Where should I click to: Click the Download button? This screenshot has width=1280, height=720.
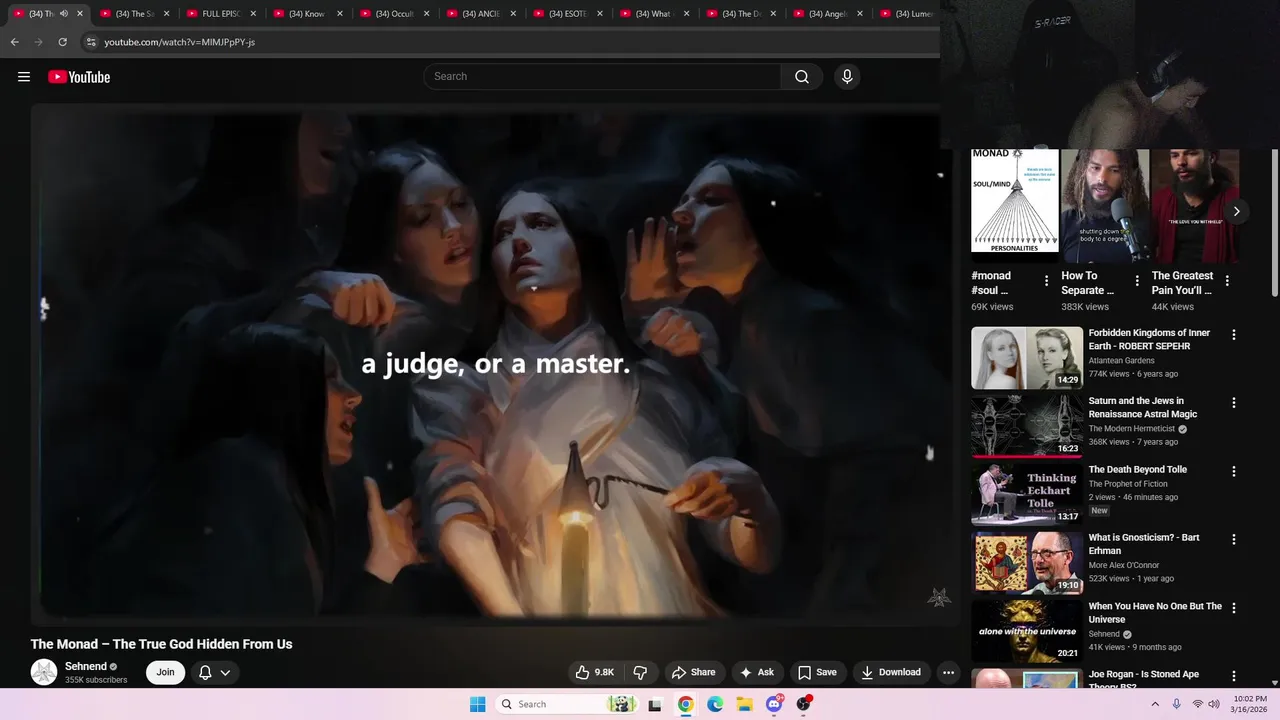click(891, 672)
